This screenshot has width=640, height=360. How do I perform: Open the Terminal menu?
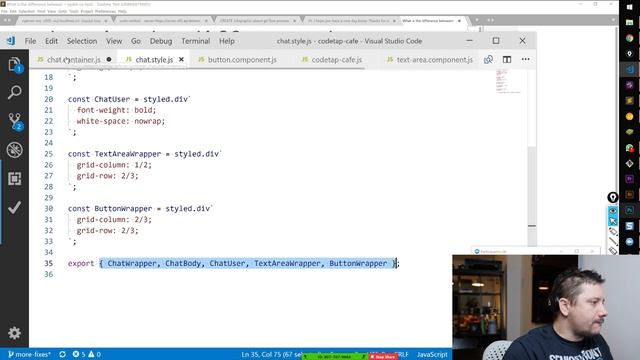pos(196,41)
